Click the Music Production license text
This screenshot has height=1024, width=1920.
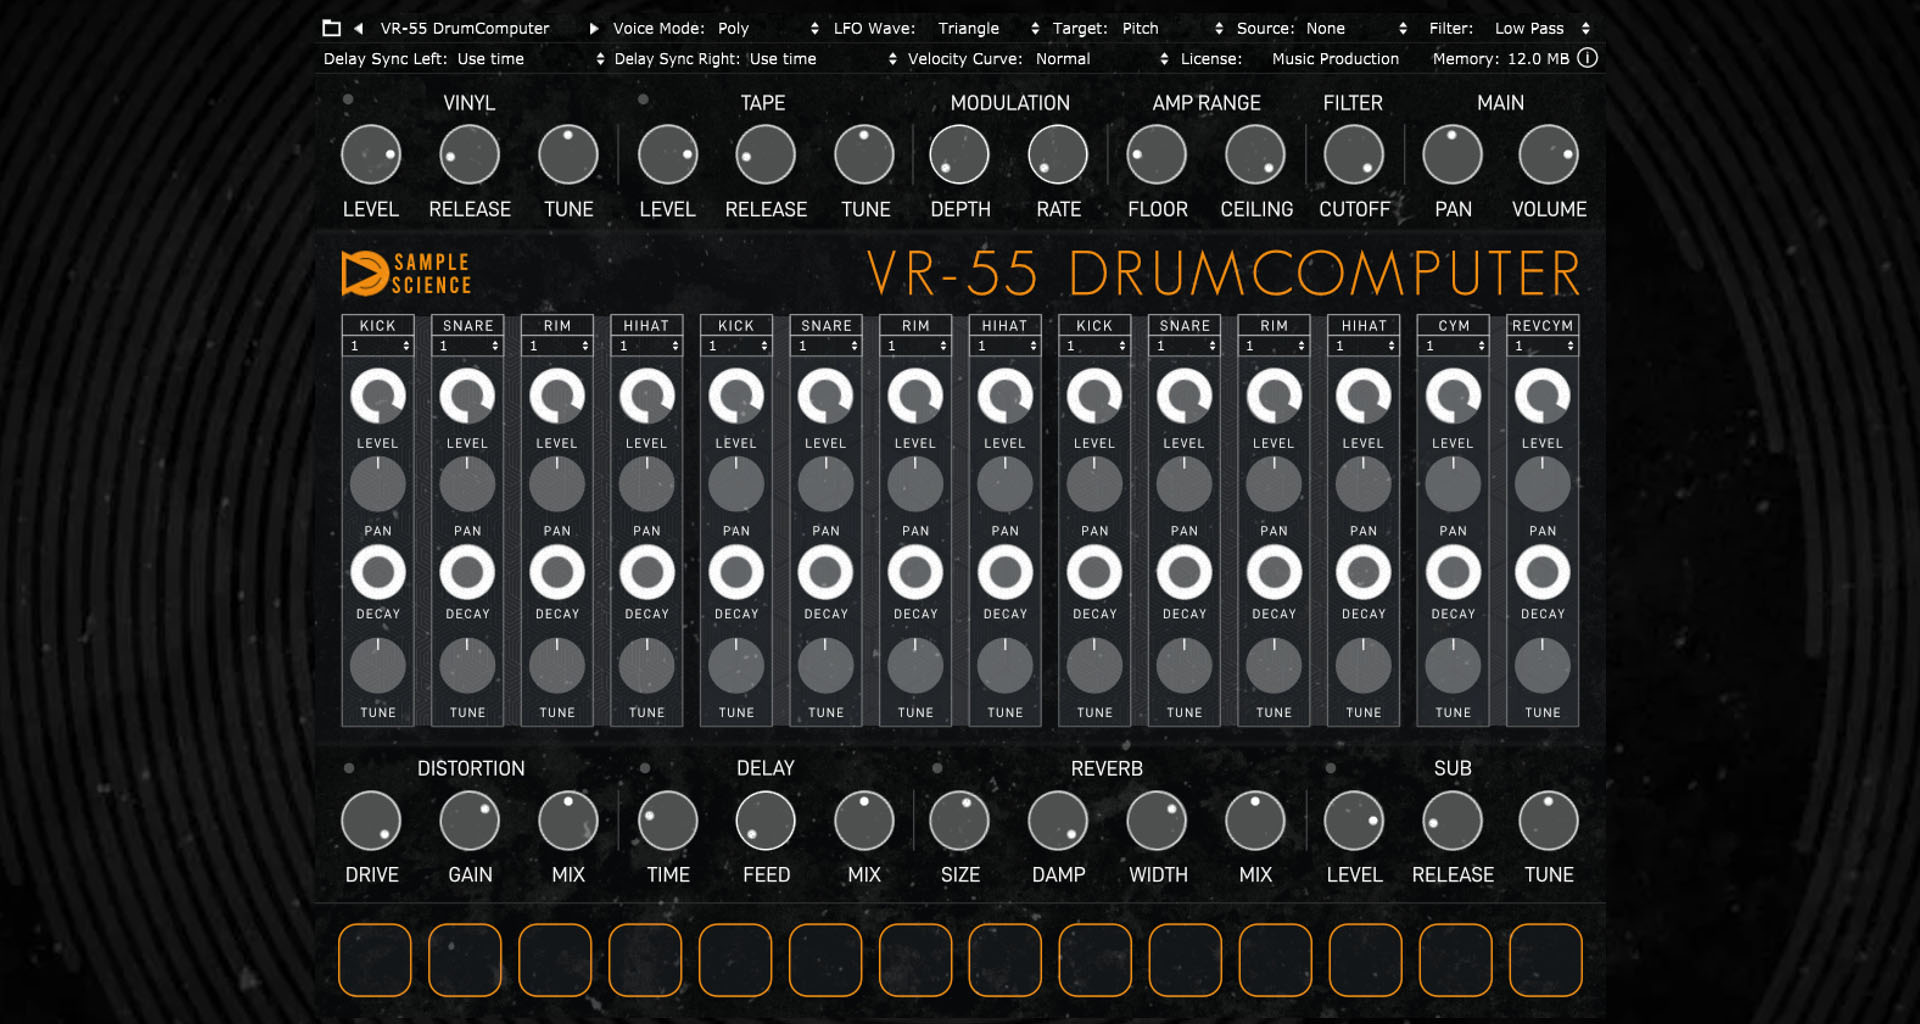1335,59
